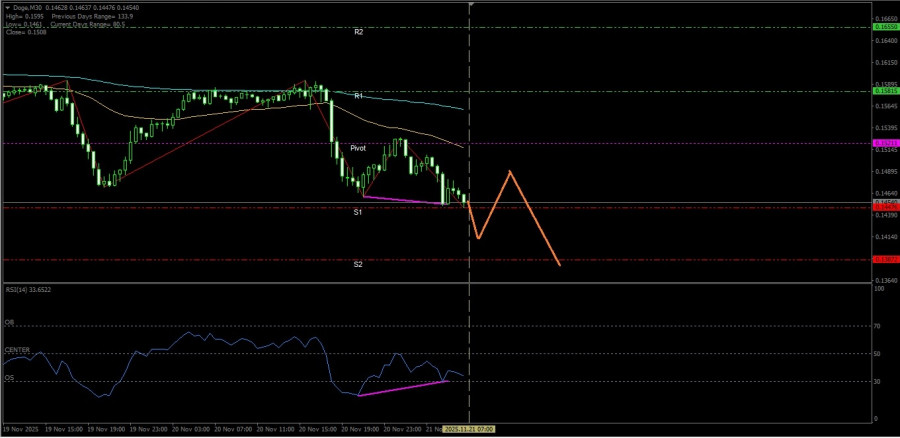Click the 20 Nov 07:00 time axis label

[x=234, y=429]
